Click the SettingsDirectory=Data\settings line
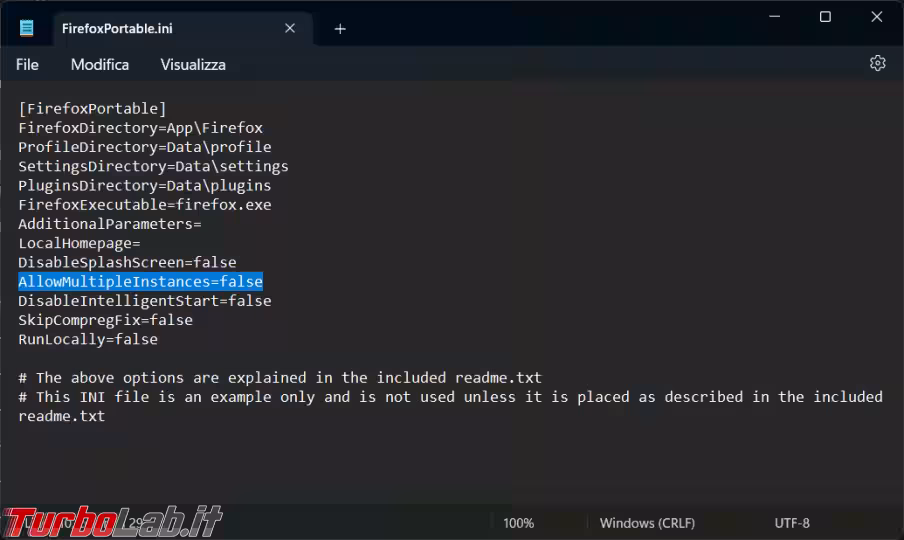Viewport: 904px width, 540px height. coord(153,166)
